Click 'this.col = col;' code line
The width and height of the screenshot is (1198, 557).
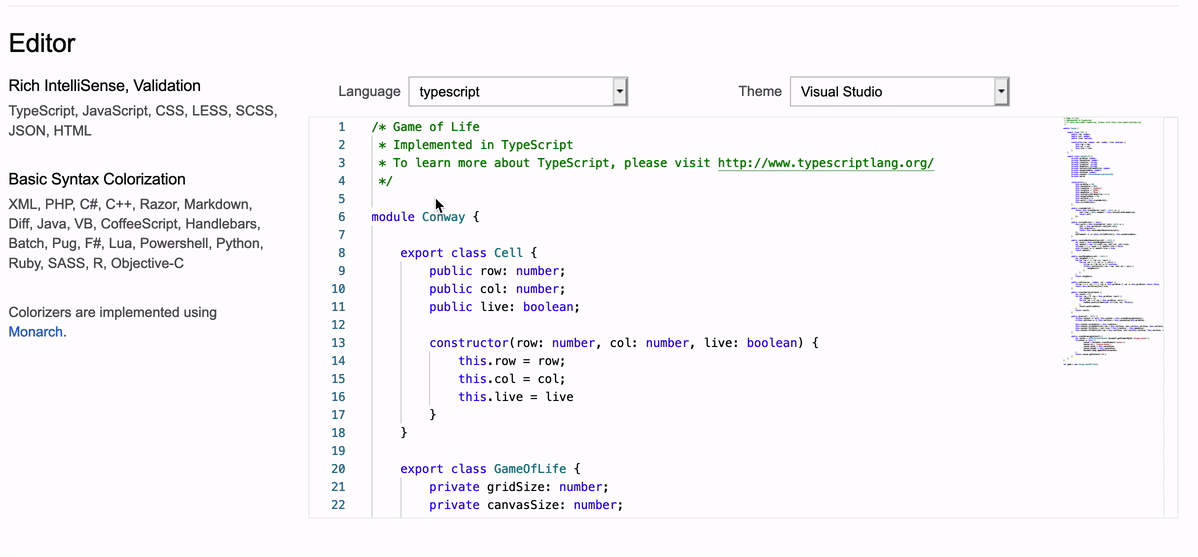512,379
